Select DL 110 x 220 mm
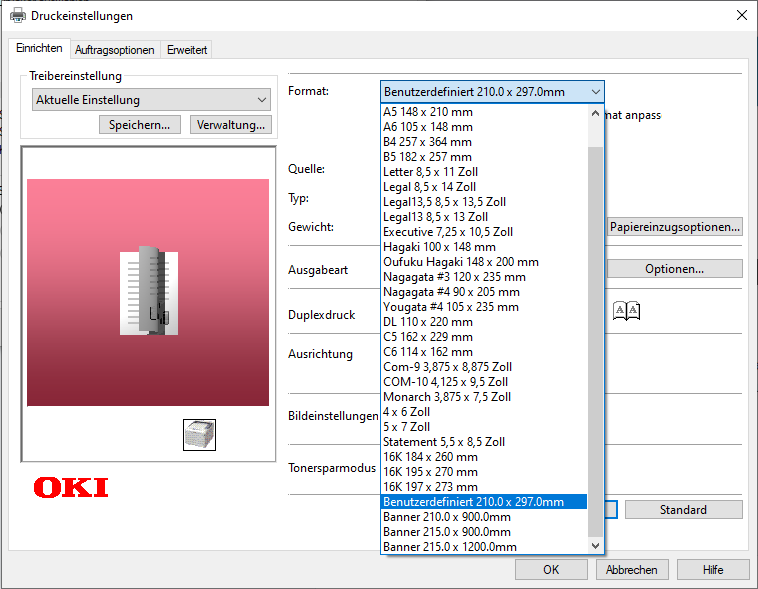The image size is (758, 589). click(484, 322)
